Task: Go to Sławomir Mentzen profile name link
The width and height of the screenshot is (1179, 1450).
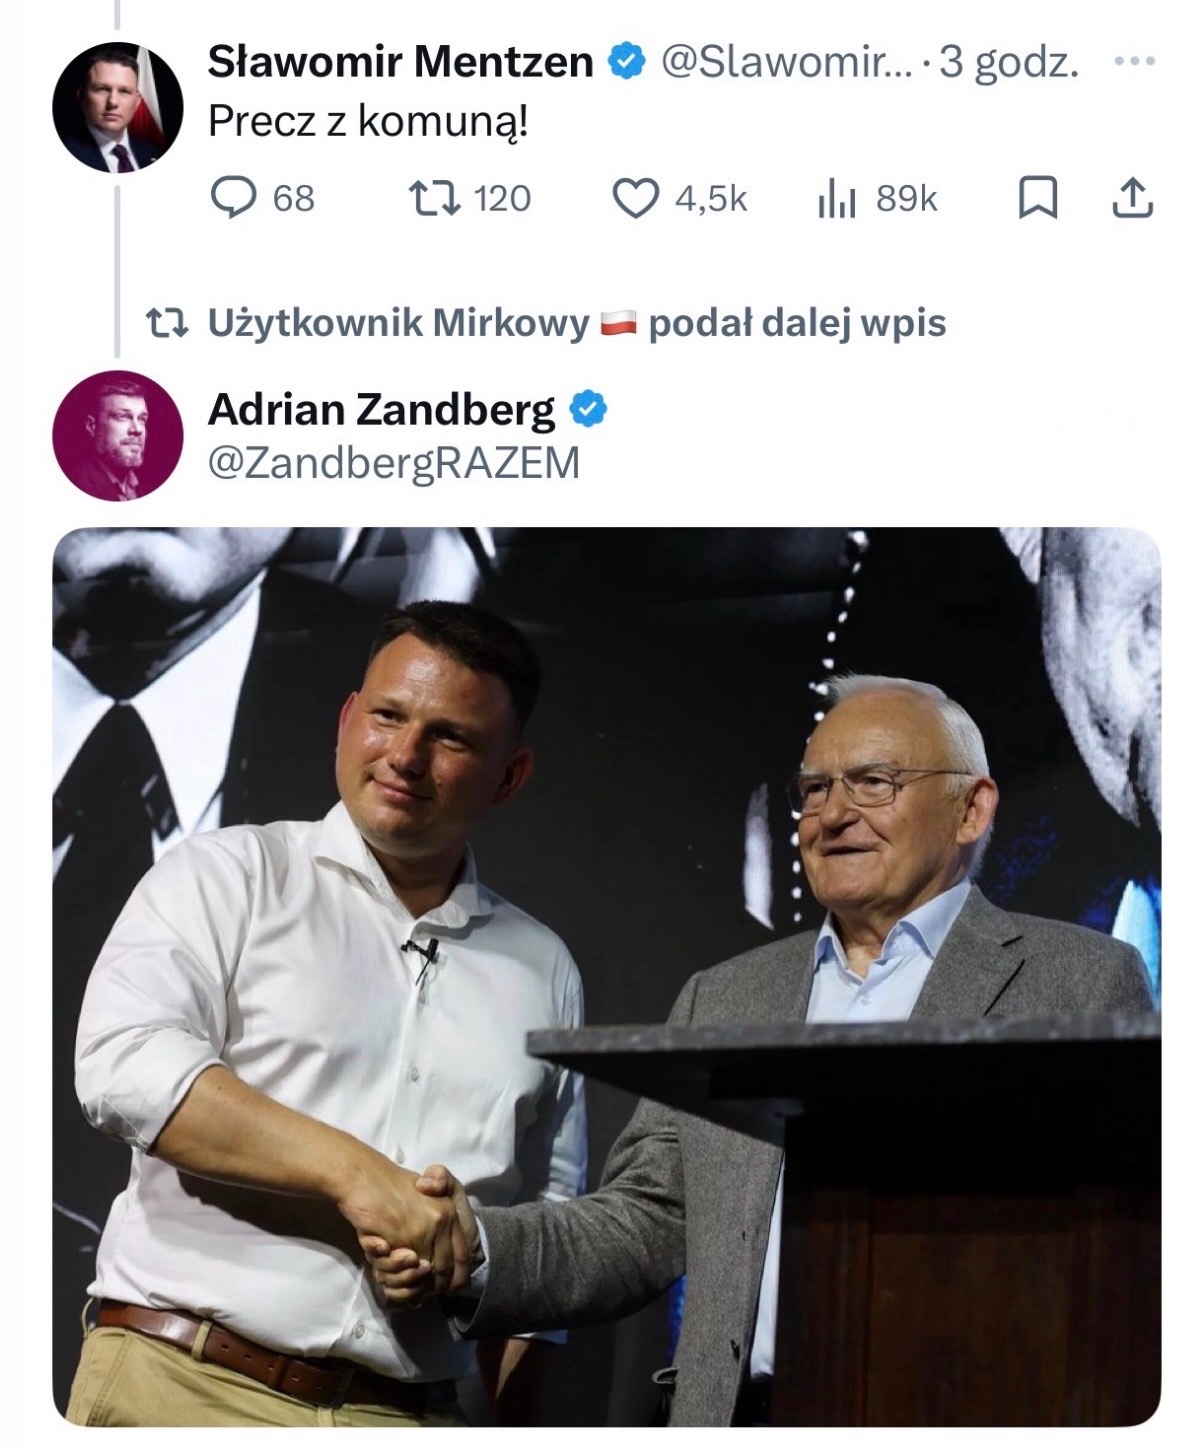Action: 400,63
